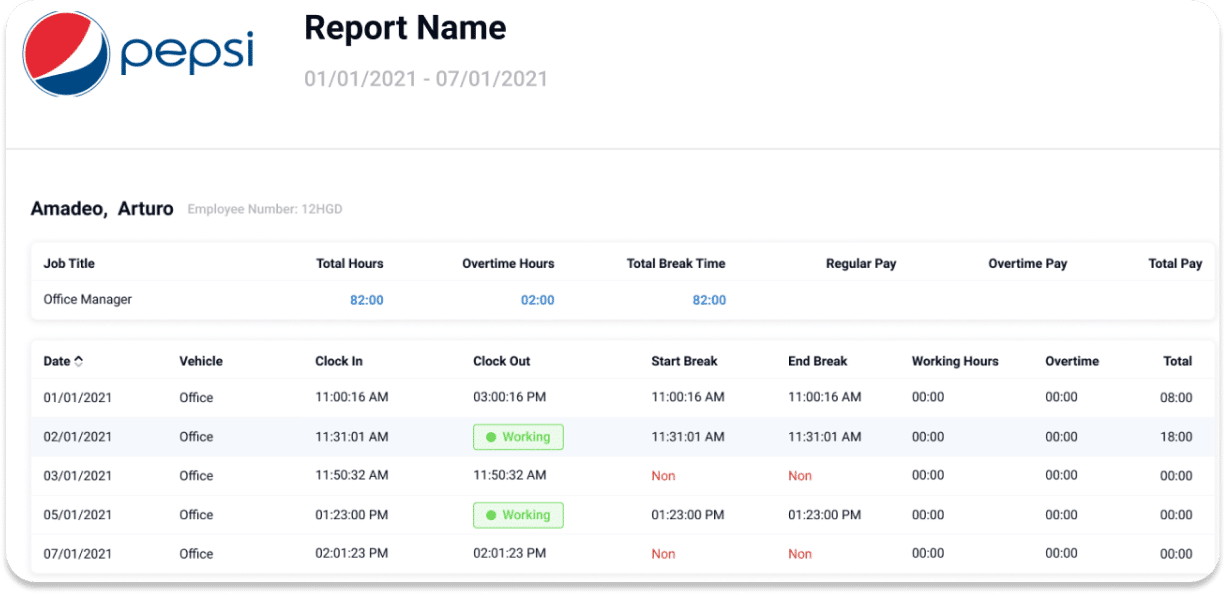Click Vehicle Office on 07/01/2021 row

(x=196, y=554)
